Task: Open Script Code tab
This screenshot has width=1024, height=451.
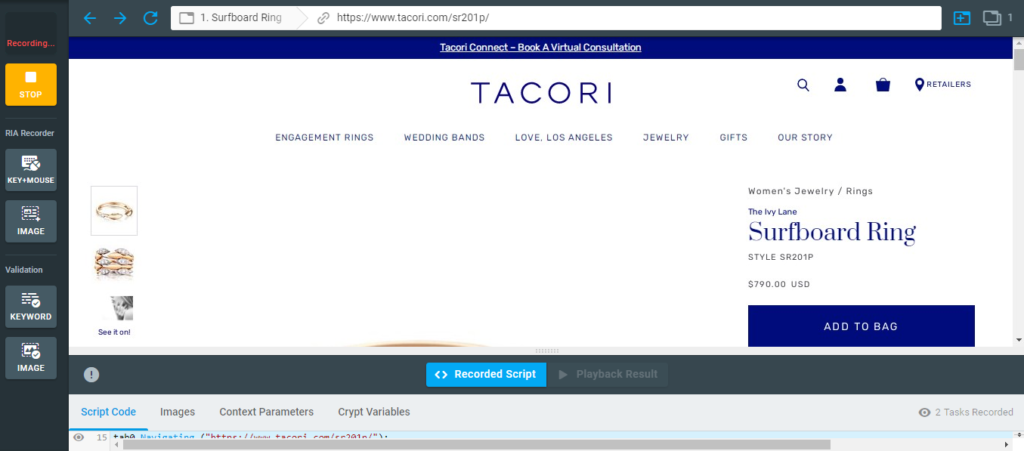Action: click(108, 412)
